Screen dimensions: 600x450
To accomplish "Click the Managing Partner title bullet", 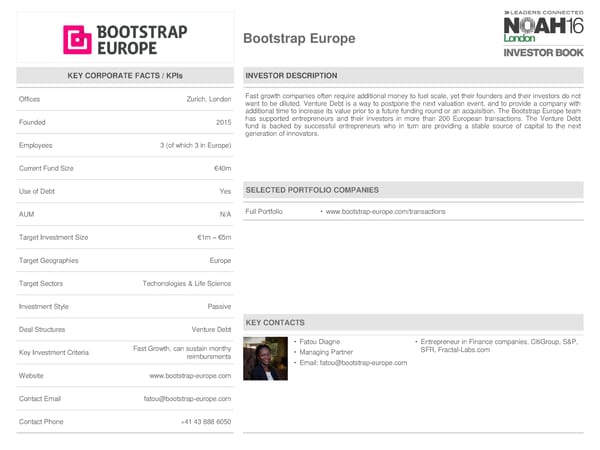I will 326,352.
